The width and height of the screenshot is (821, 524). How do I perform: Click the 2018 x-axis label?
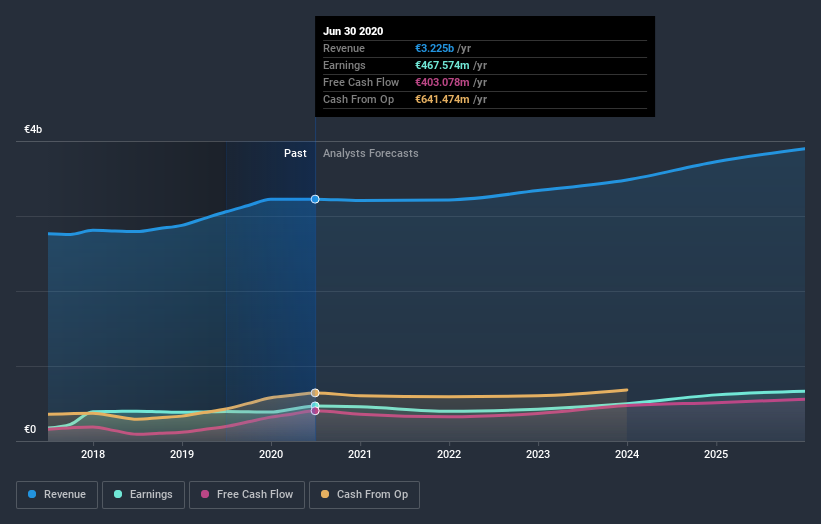click(93, 454)
